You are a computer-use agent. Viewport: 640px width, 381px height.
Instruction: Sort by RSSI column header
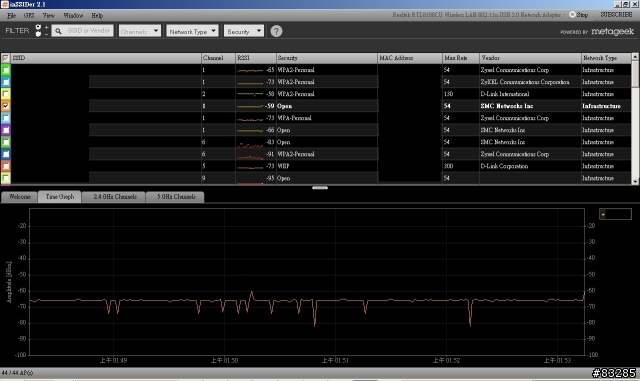[x=256, y=58]
